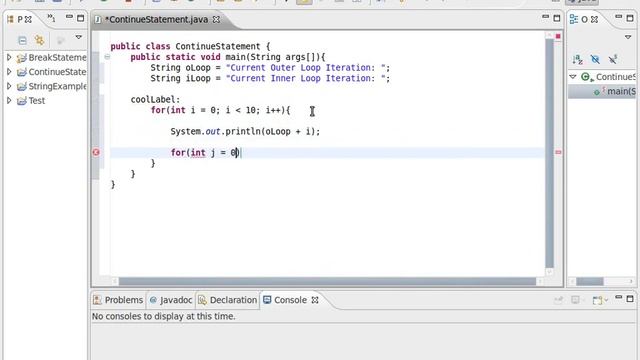
Task: Close the Console tab
Action: pyautogui.click(x=315, y=300)
